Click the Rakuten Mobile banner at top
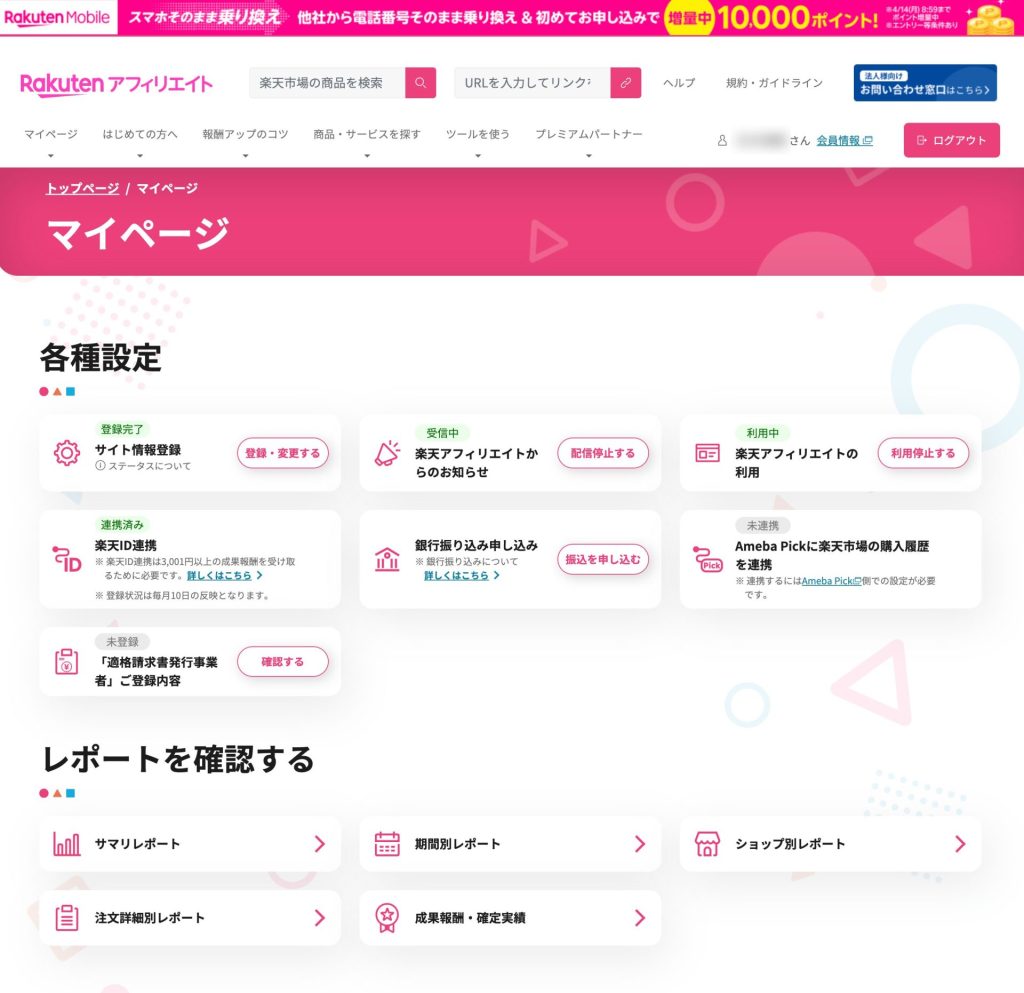The image size is (1024, 993). coord(512,18)
